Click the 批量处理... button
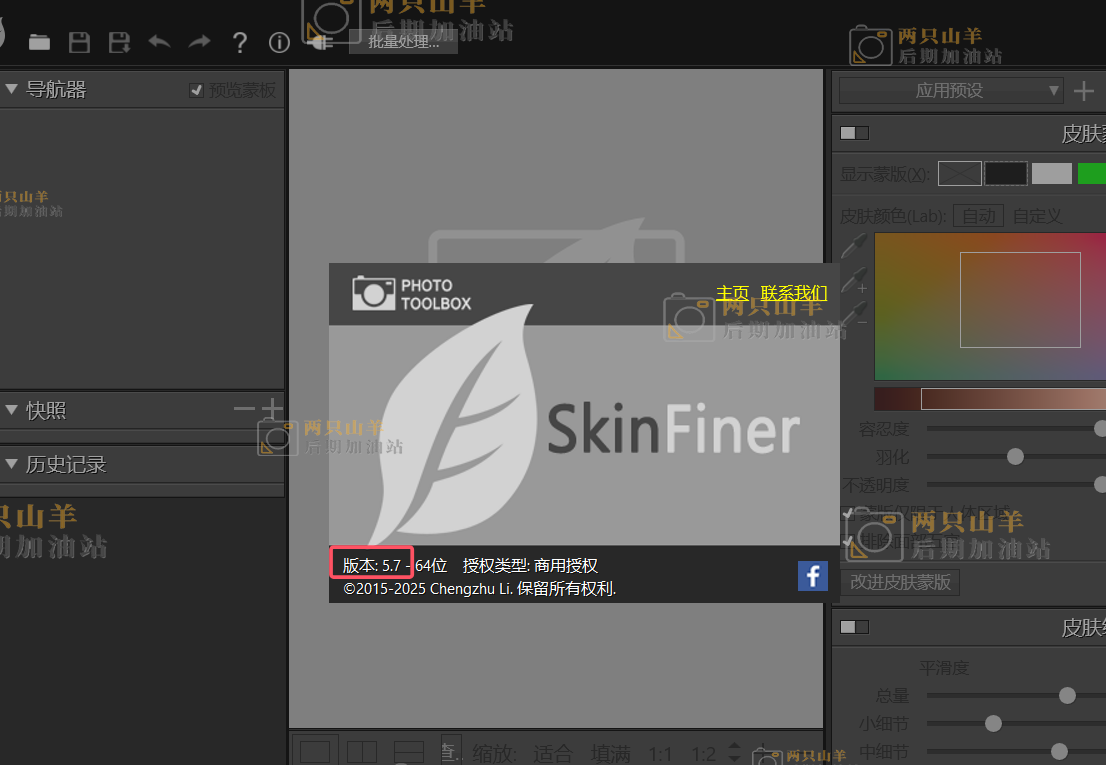This screenshot has width=1106, height=765. click(x=403, y=42)
